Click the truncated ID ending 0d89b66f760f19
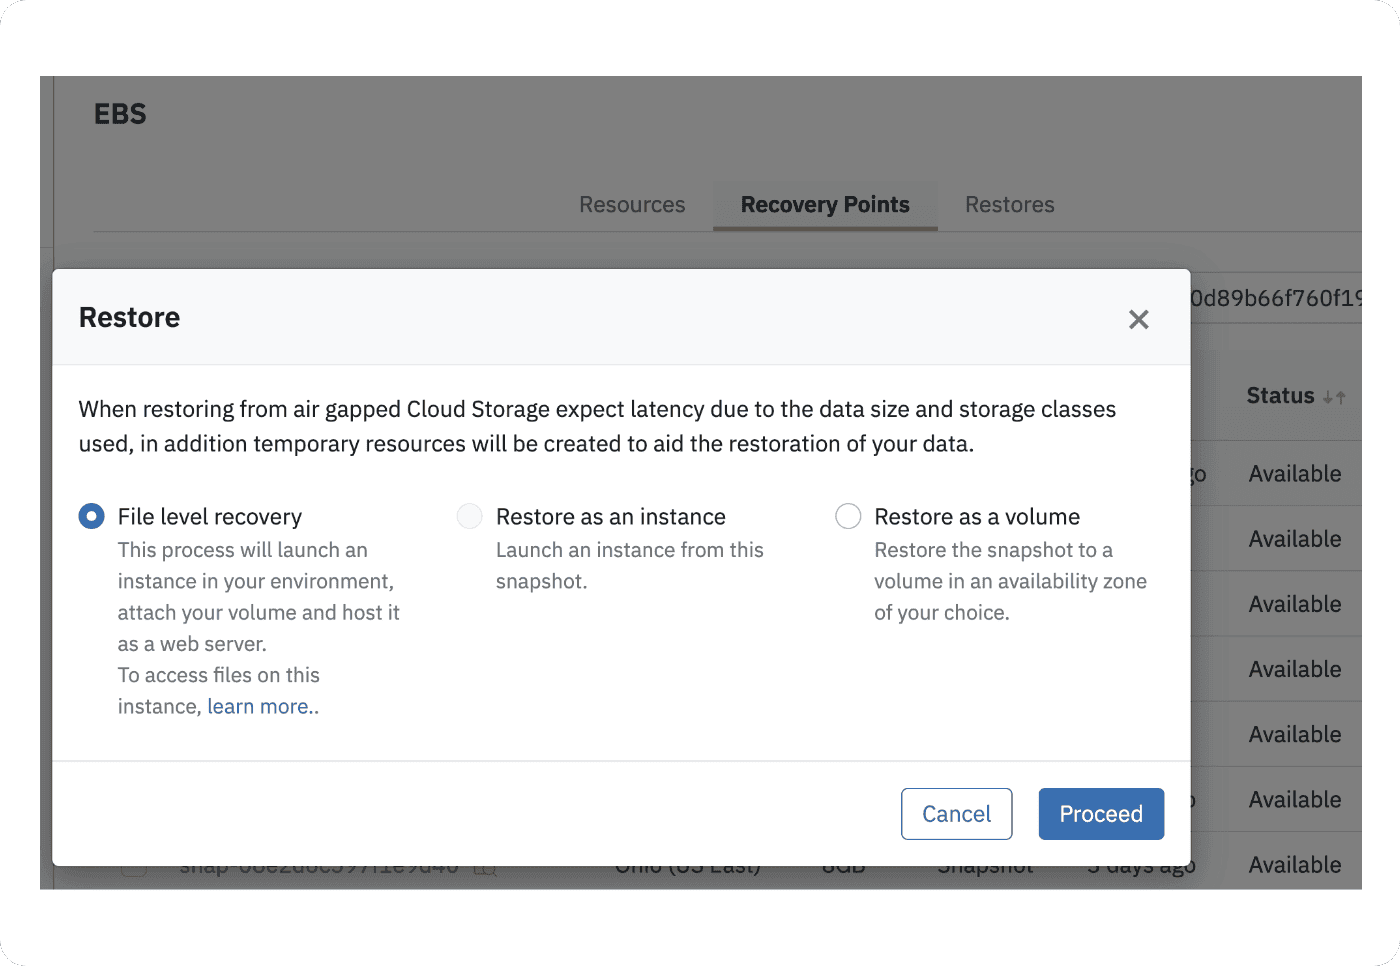1400x966 pixels. pos(1275,298)
